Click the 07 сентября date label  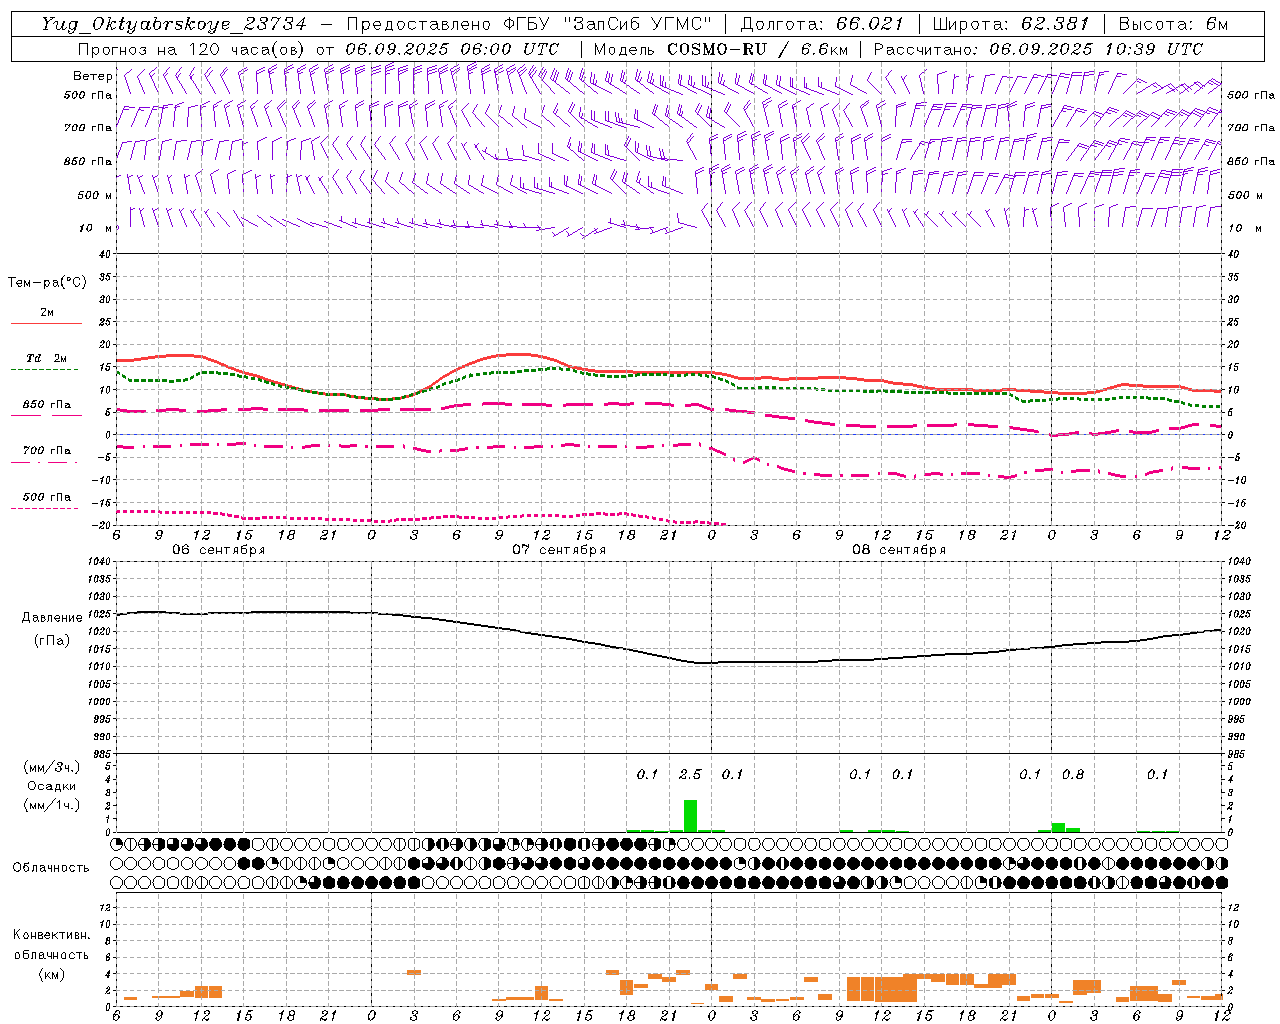tap(559, 550)
